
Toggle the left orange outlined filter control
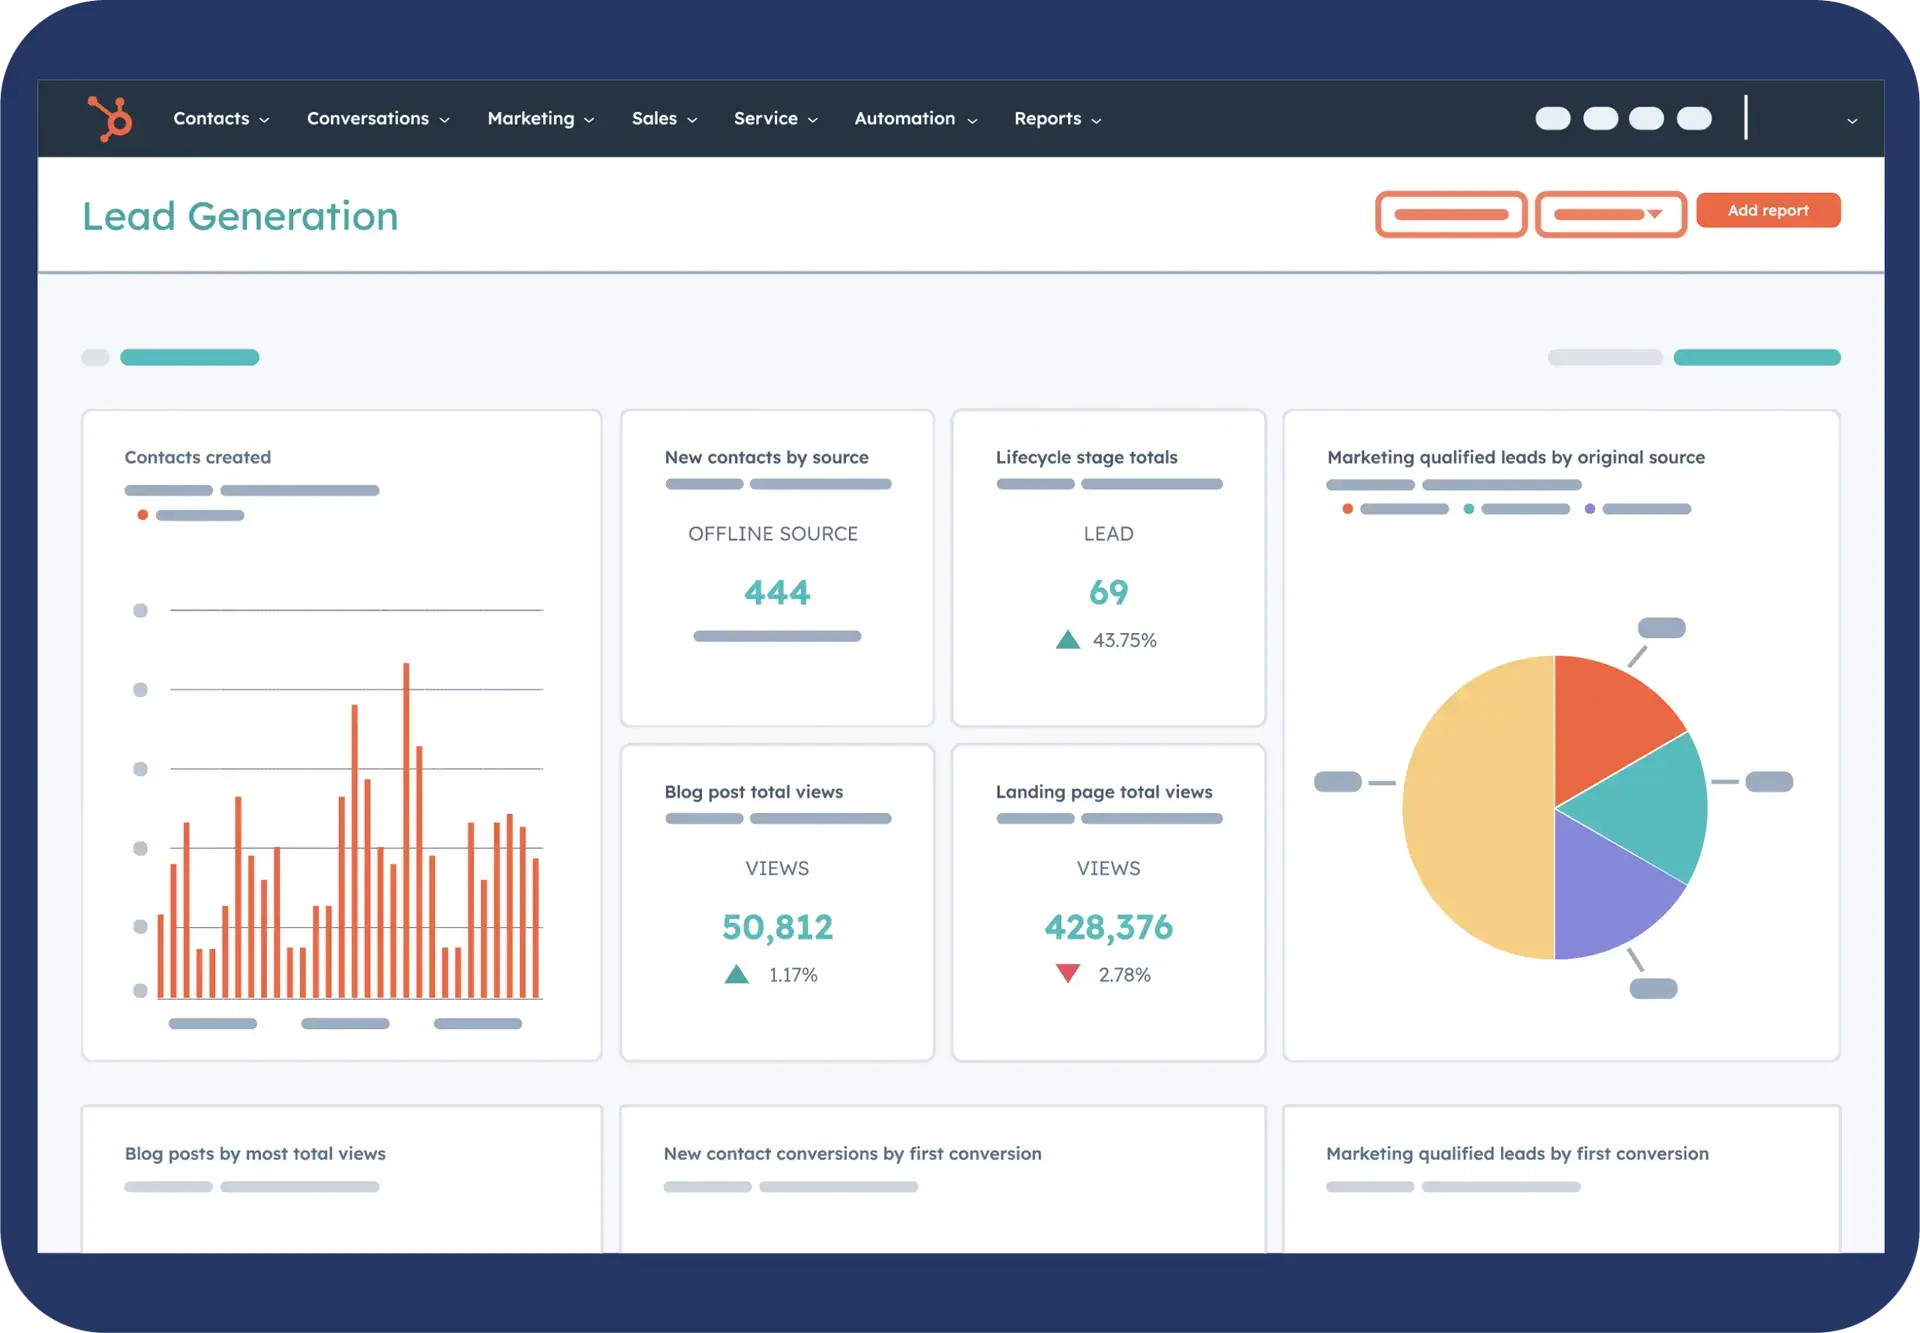pyautogui.click(x=1451, y=214)
